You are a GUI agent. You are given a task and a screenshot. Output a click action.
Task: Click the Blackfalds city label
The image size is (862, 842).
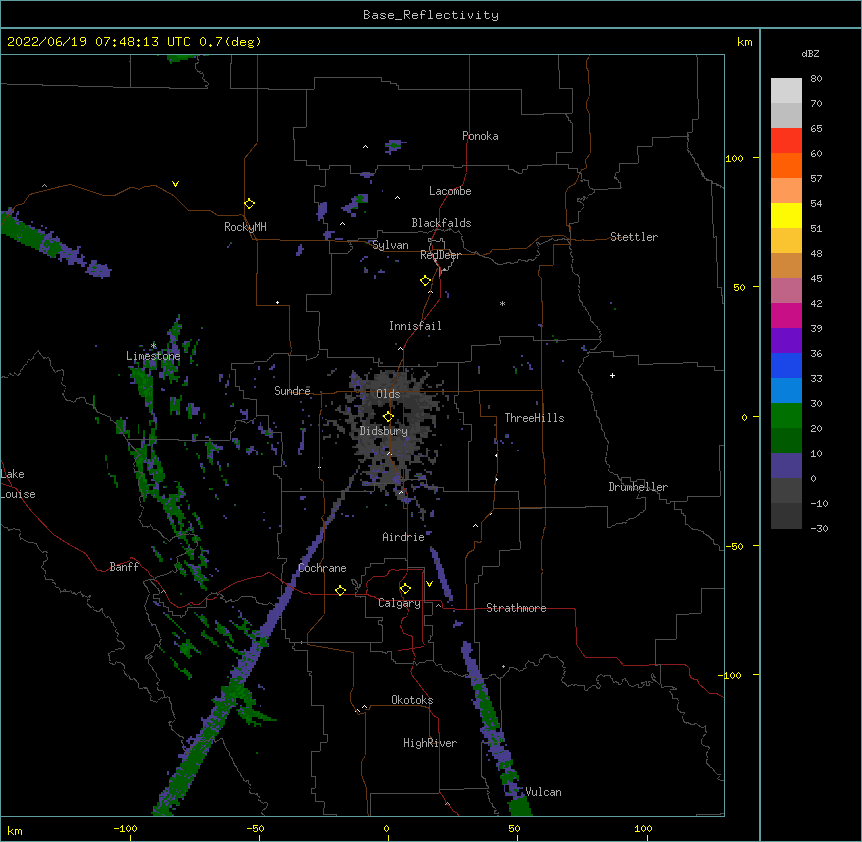pyautogui.click(x=441, y=223)
